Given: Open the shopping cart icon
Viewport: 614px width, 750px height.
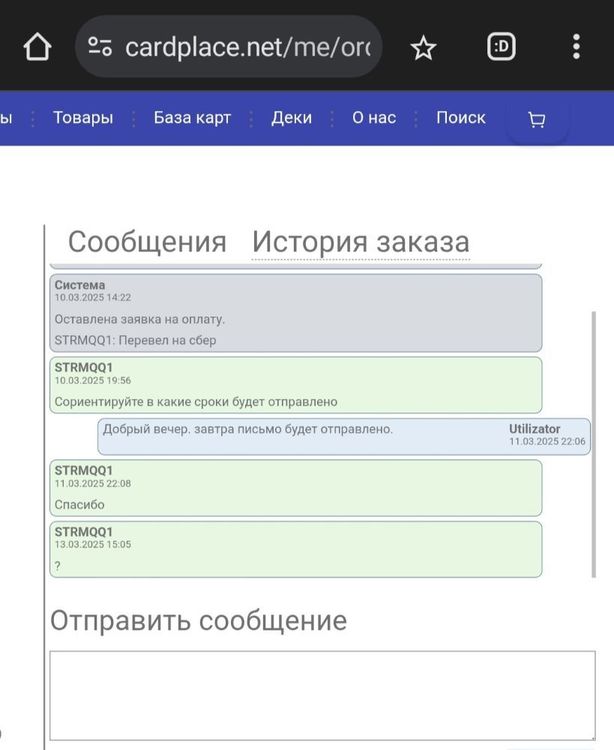Looking at the screenshot, I should point(537,120).
